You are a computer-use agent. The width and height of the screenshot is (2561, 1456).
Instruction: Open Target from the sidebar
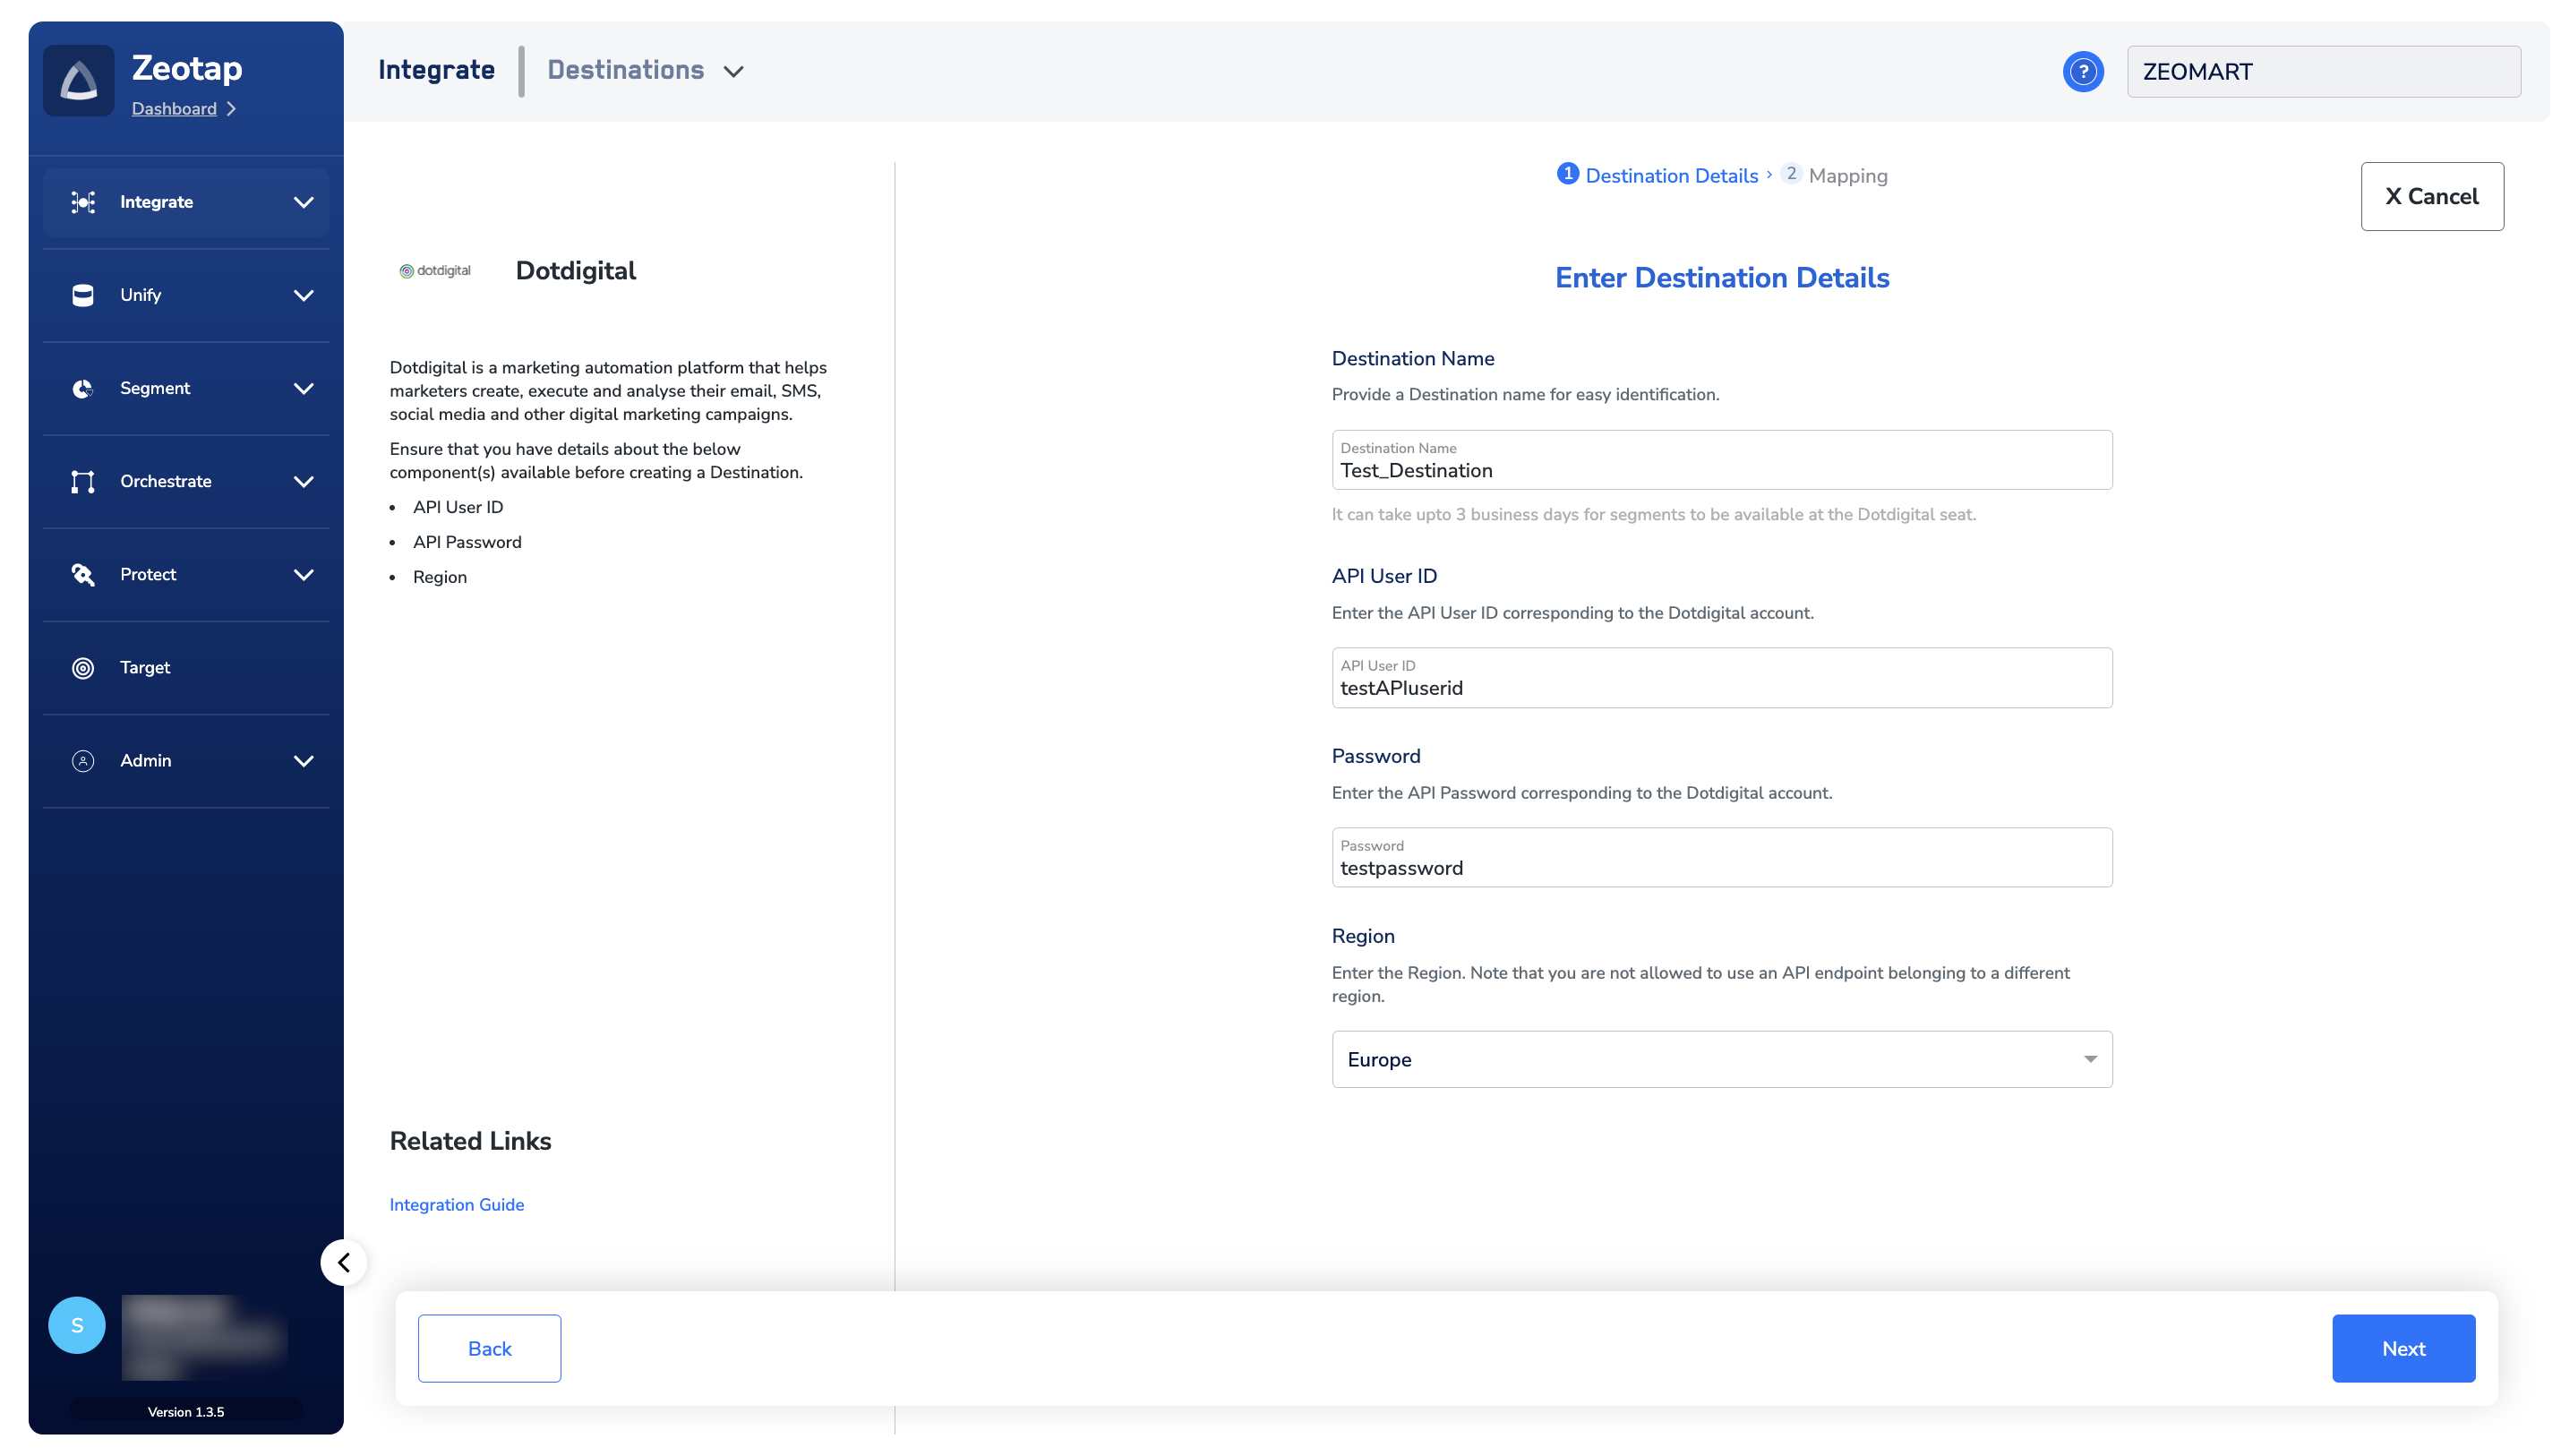coord(145,668)
